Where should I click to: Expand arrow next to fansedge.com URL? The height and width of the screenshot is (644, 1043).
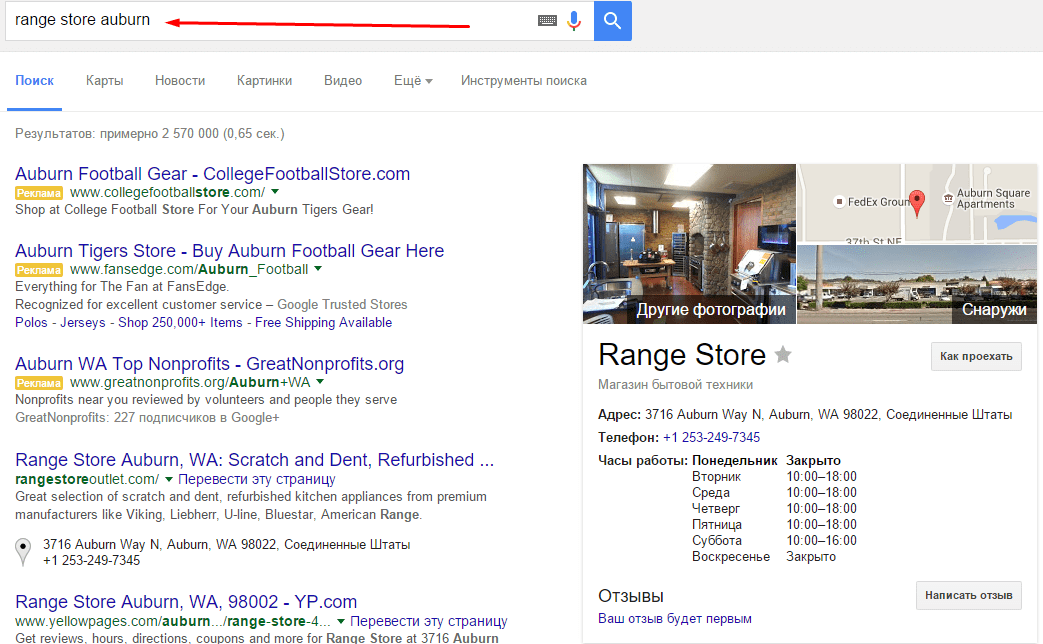tap(318, 269)
